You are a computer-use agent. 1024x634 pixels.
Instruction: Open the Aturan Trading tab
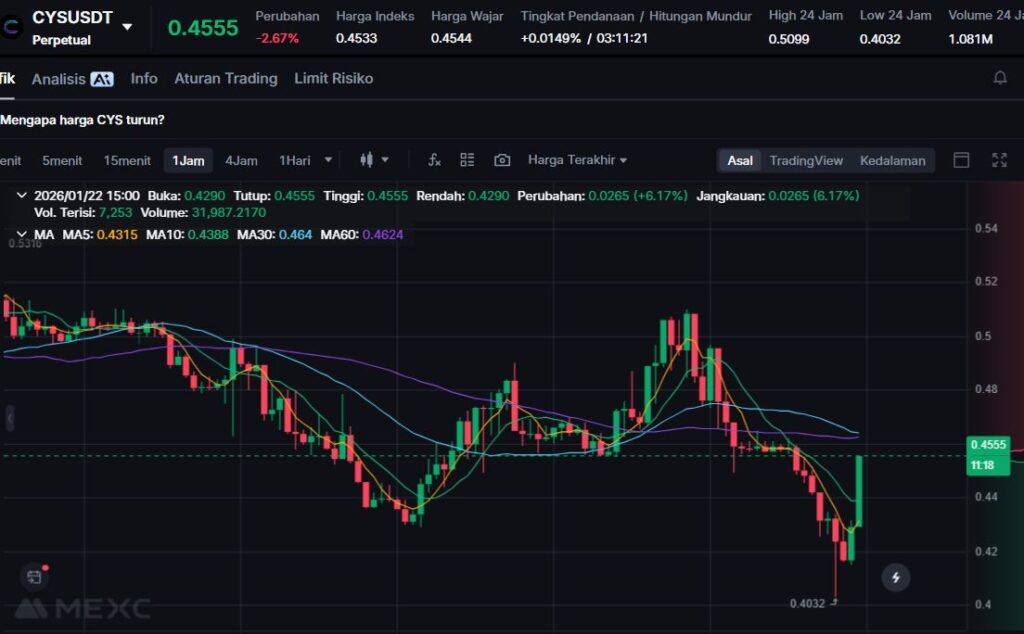point(225,78)
